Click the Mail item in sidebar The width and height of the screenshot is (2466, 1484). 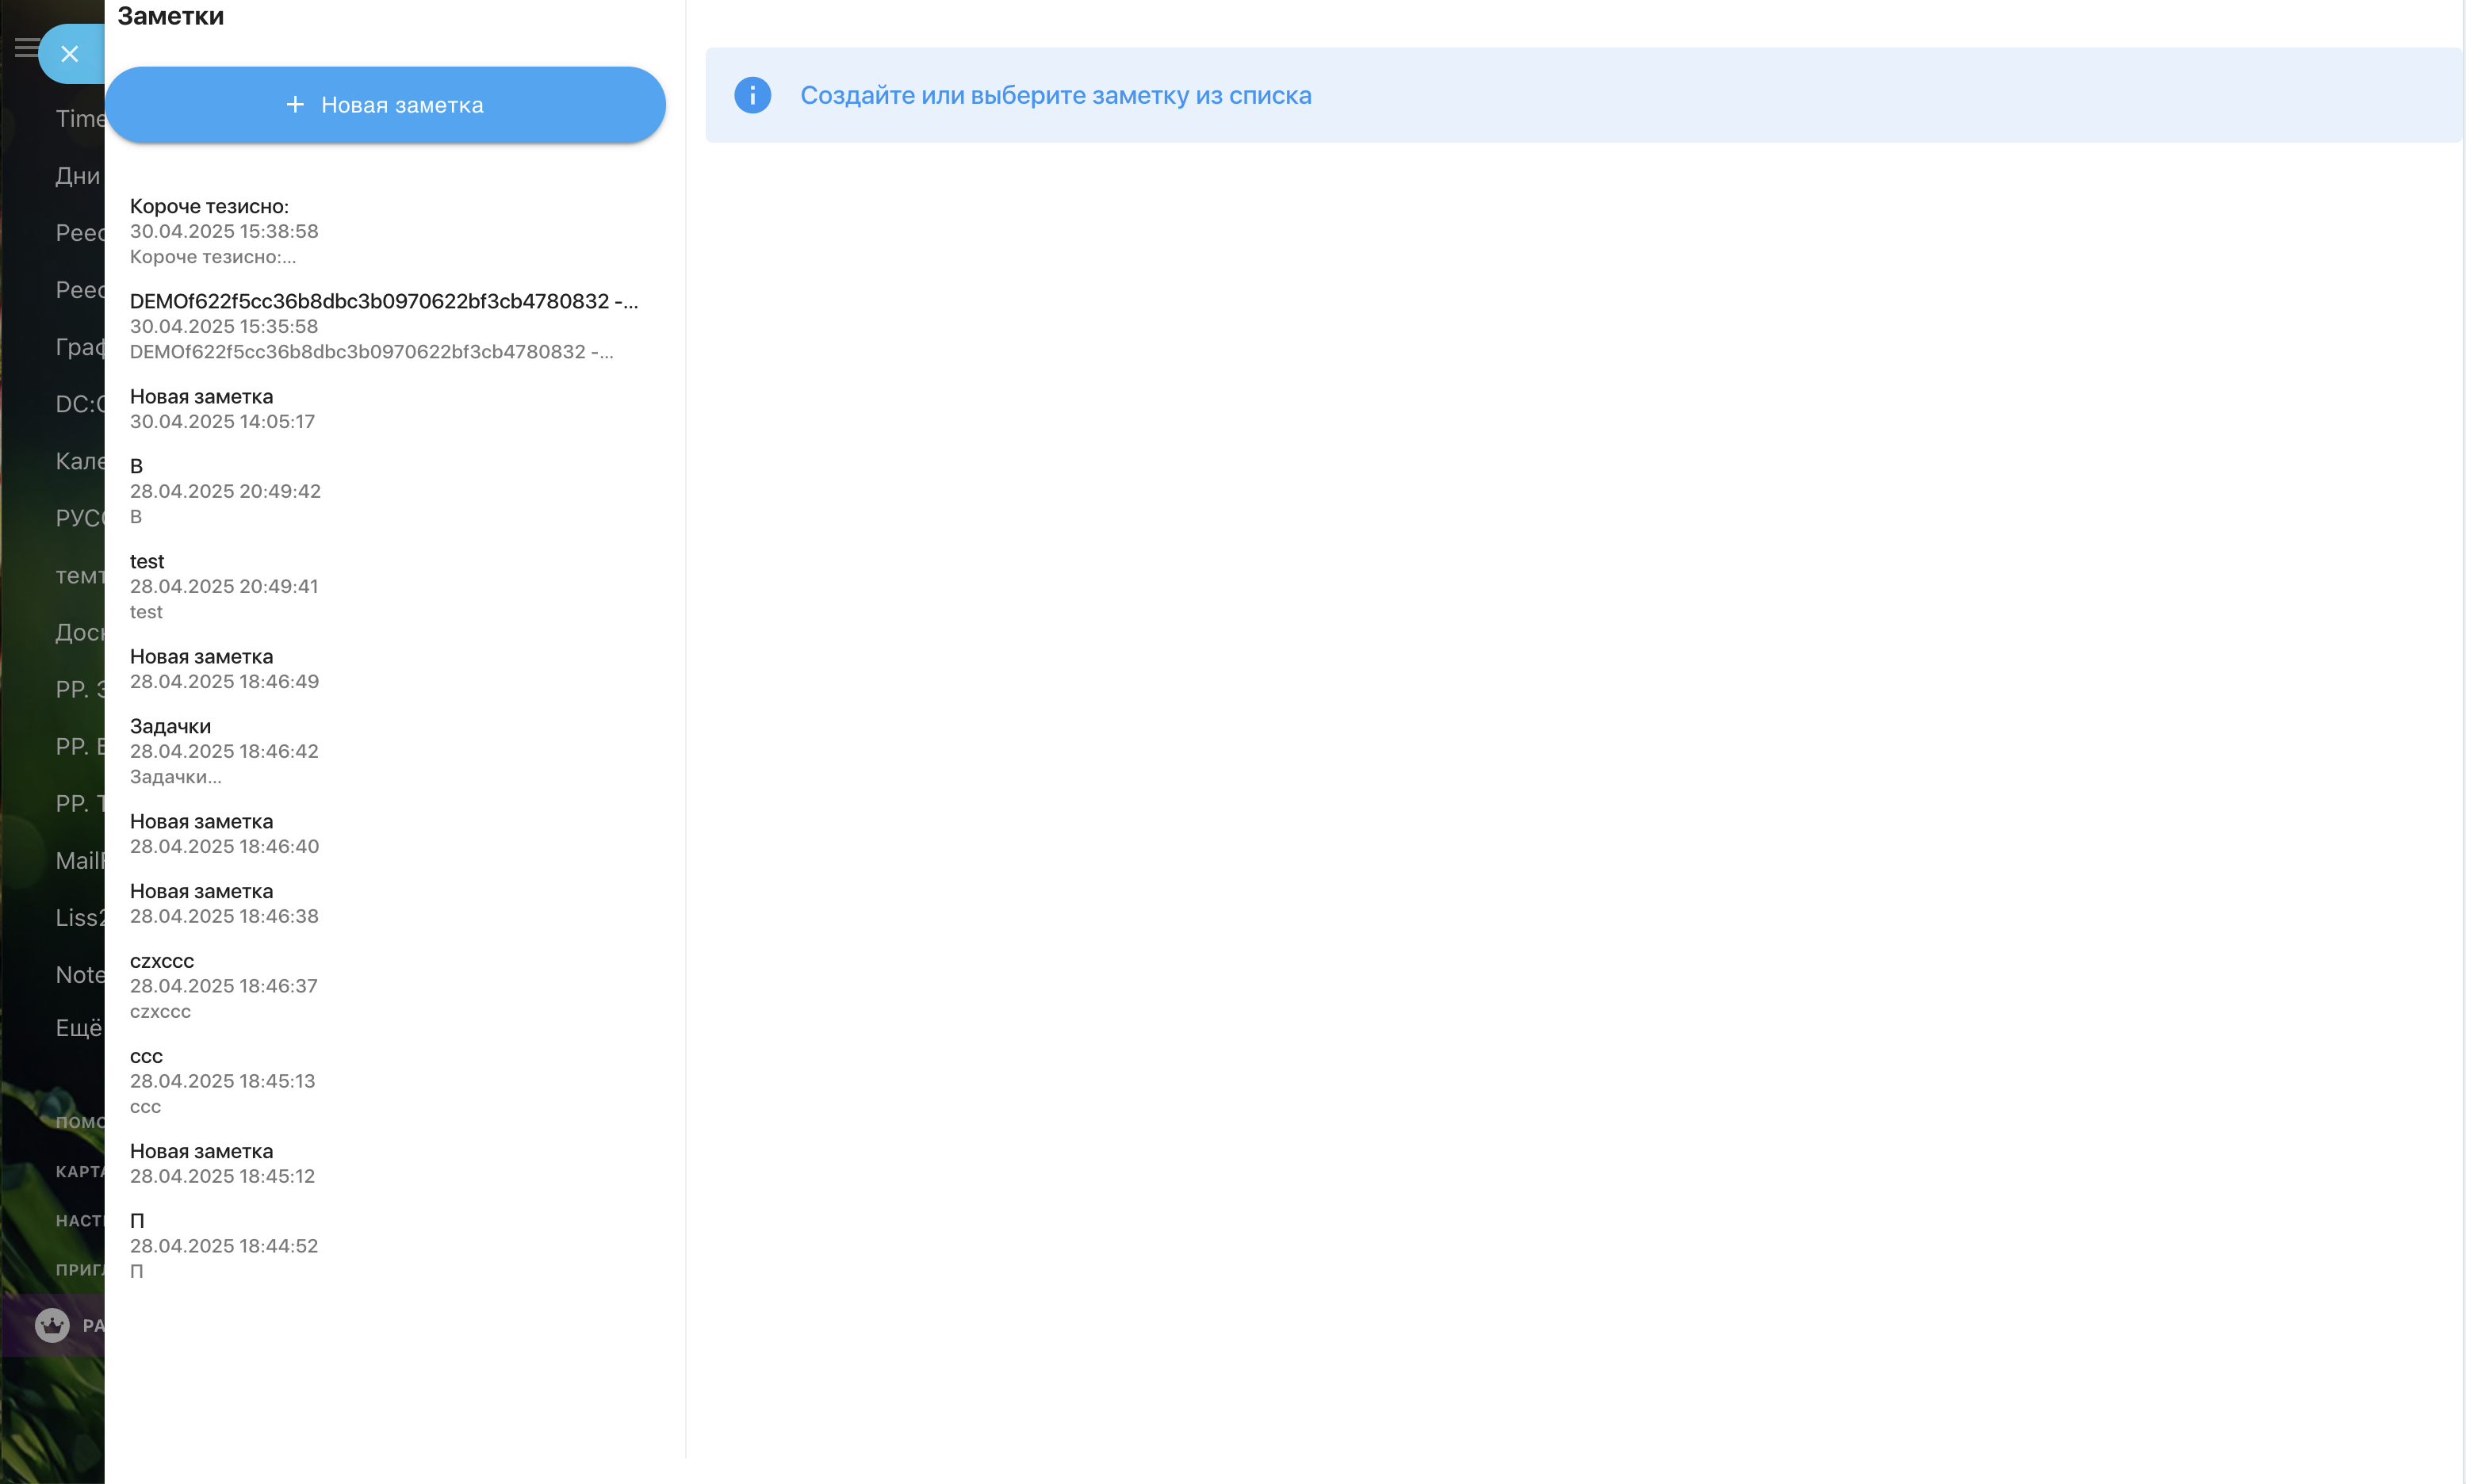(x=79, y=861)
